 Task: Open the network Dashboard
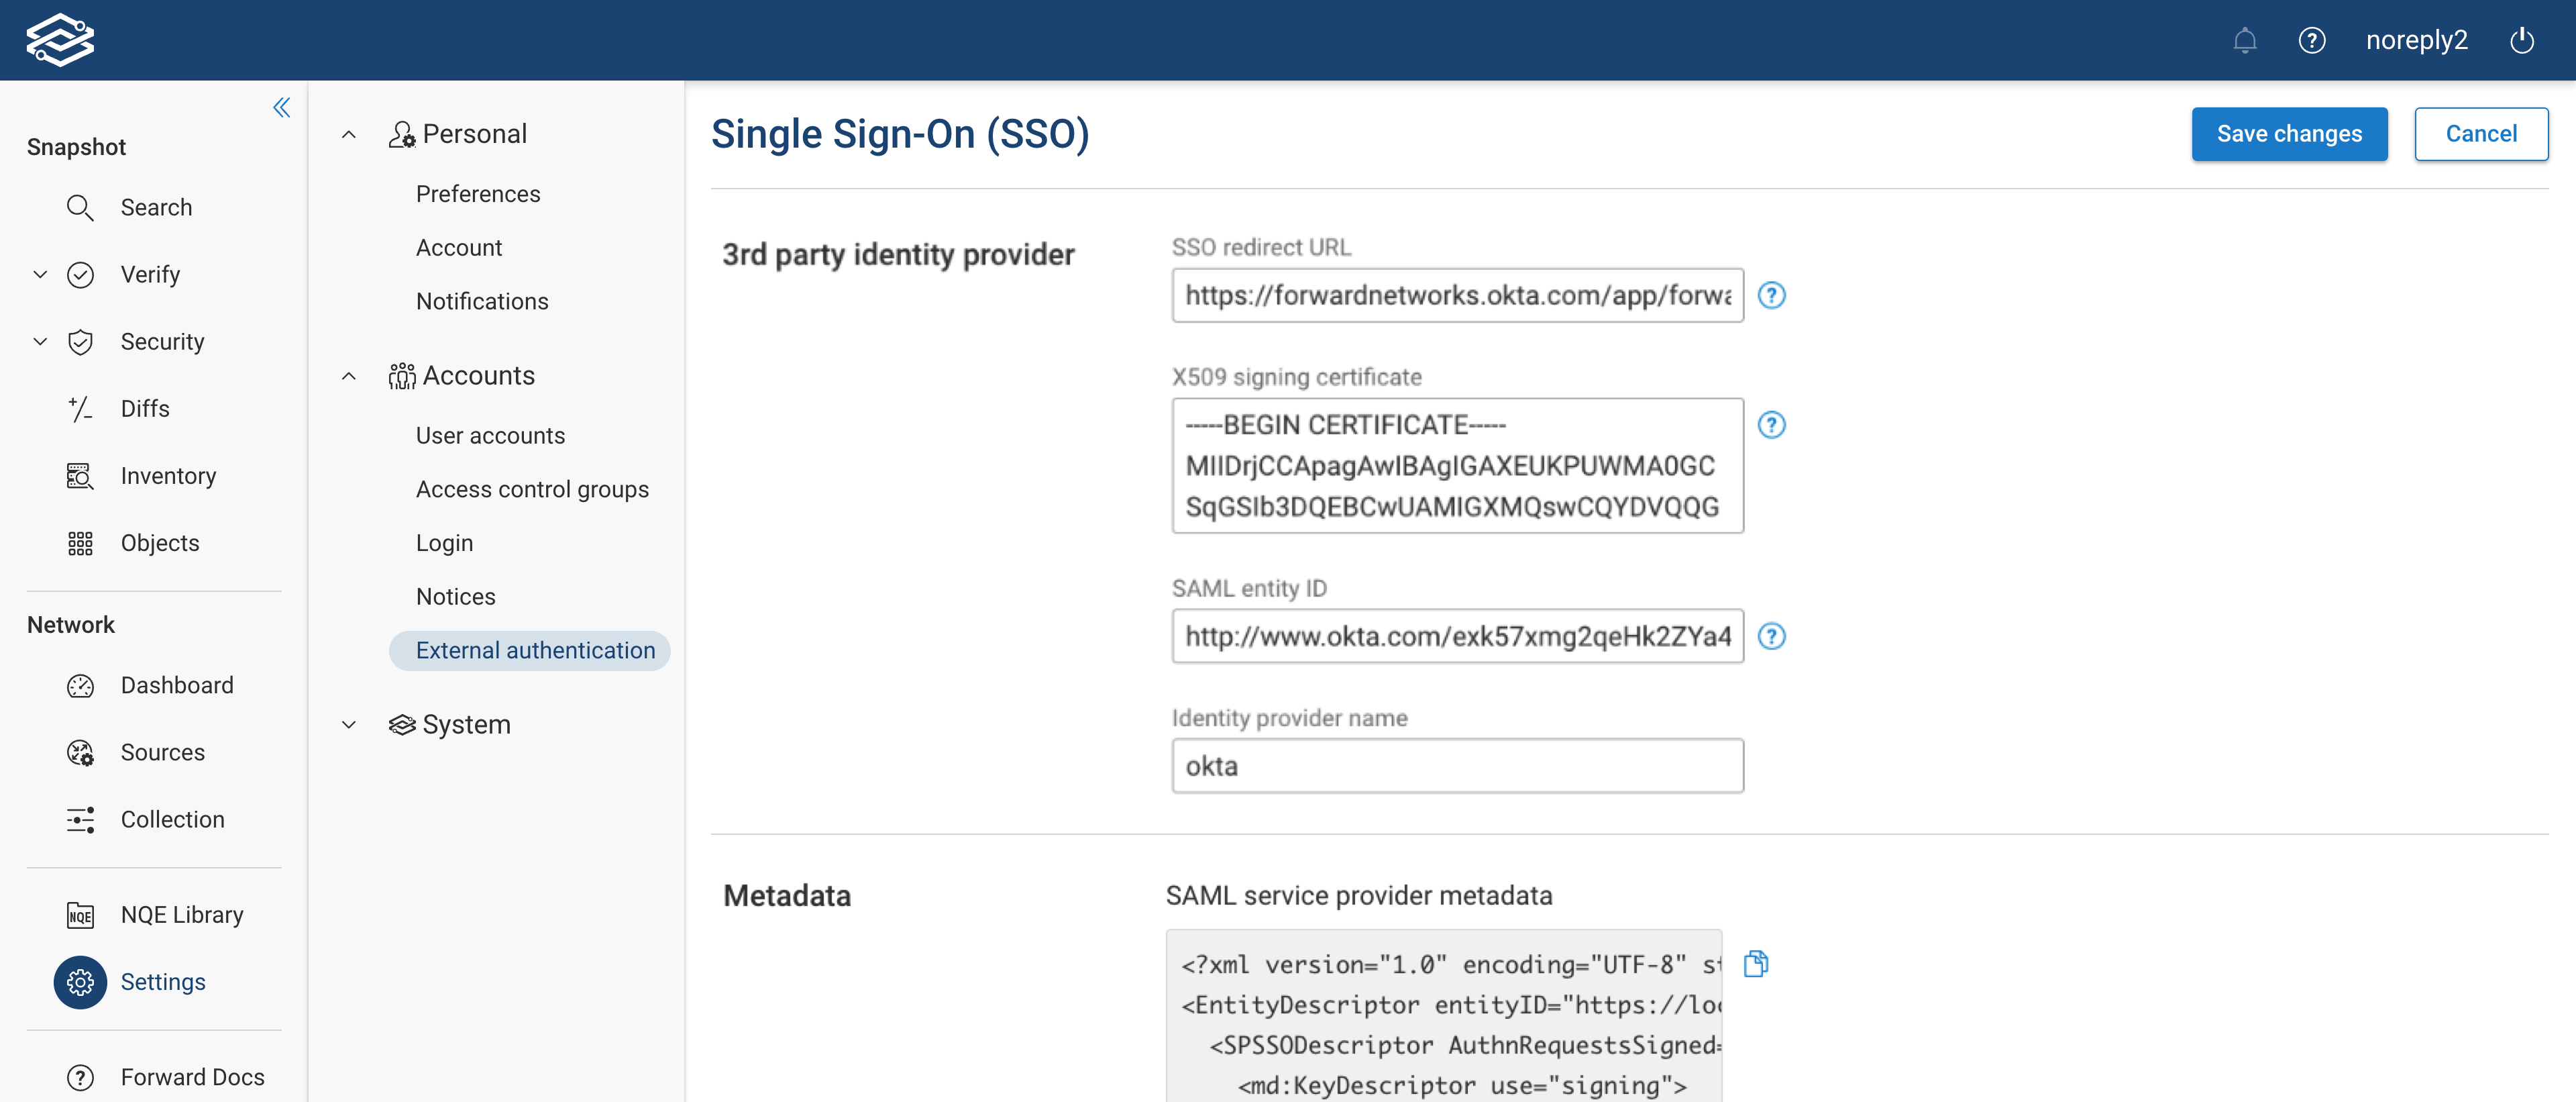click(177, 685)
